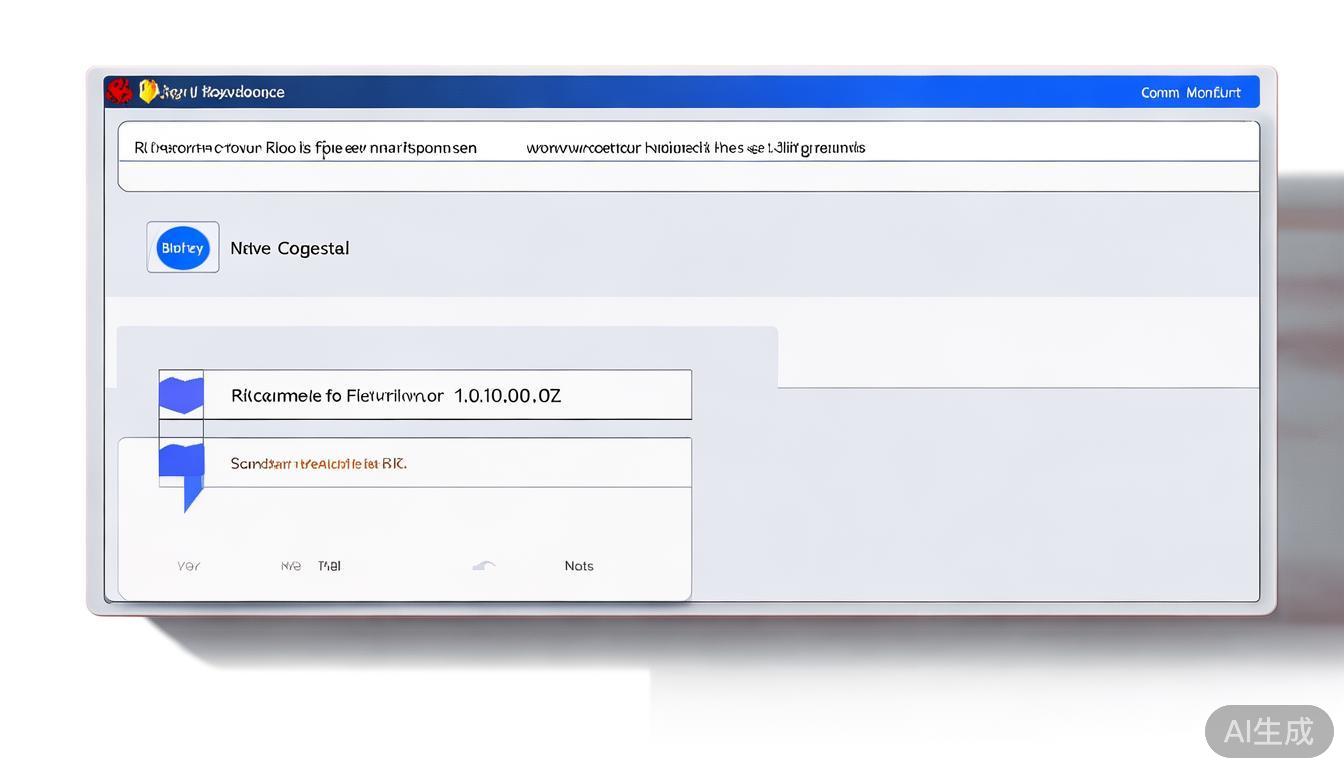Click the Nots button

click(x=578, y=566)
